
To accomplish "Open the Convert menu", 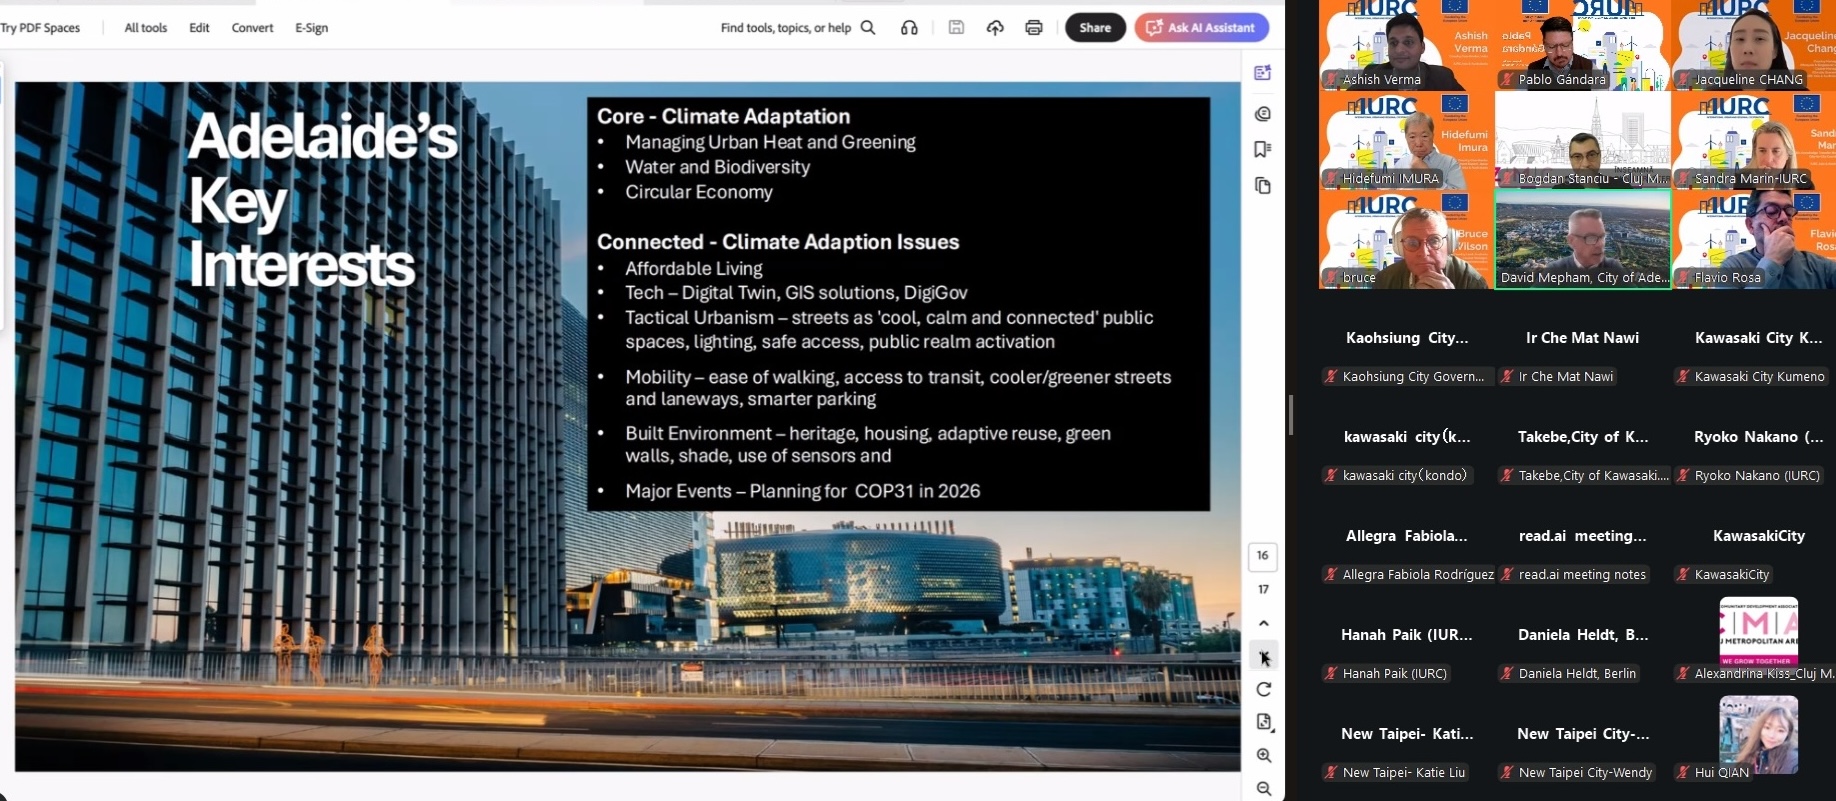I will [x=252, y=28].
